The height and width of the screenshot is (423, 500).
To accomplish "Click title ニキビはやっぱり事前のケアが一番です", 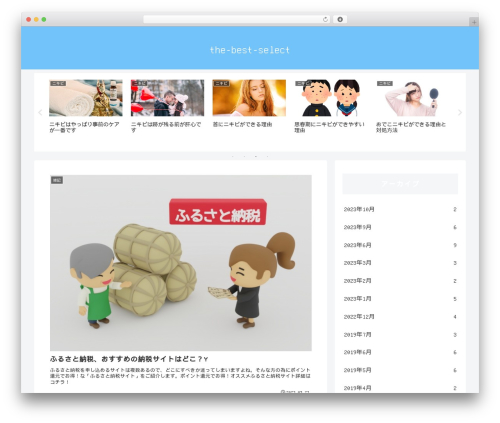I will [84, 127].
